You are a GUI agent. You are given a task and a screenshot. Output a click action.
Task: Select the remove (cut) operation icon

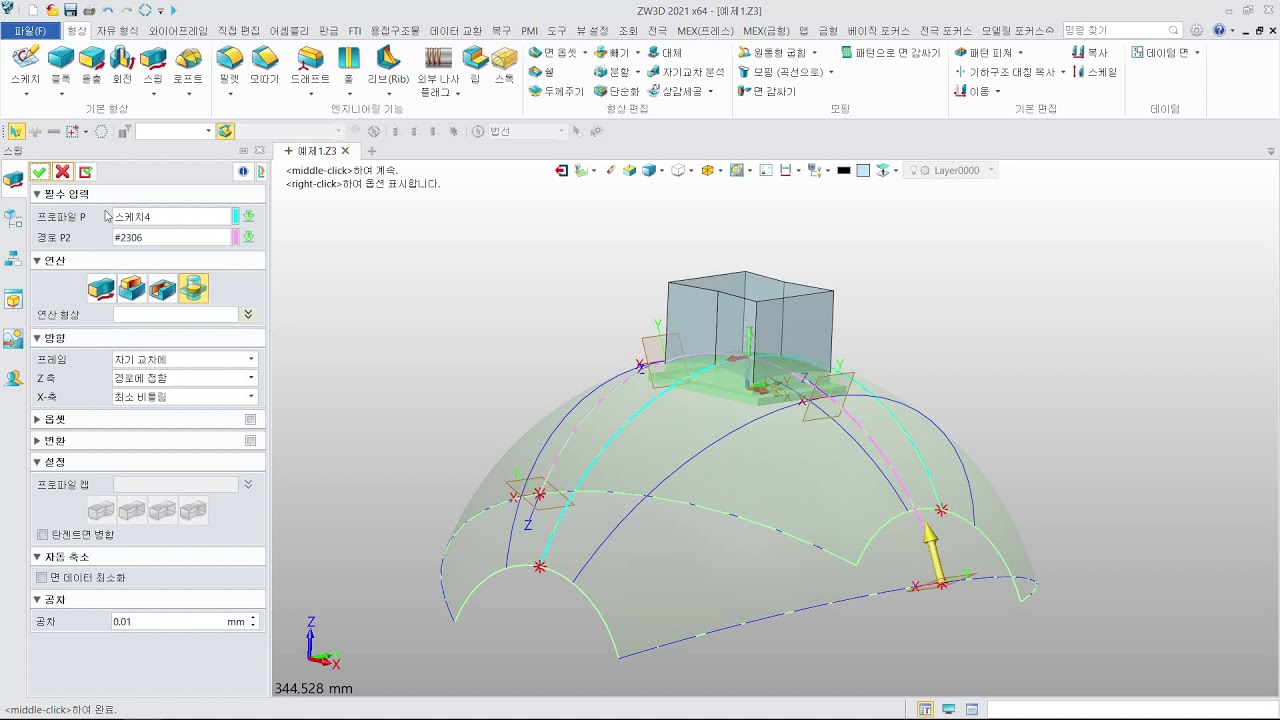(163, 289)
